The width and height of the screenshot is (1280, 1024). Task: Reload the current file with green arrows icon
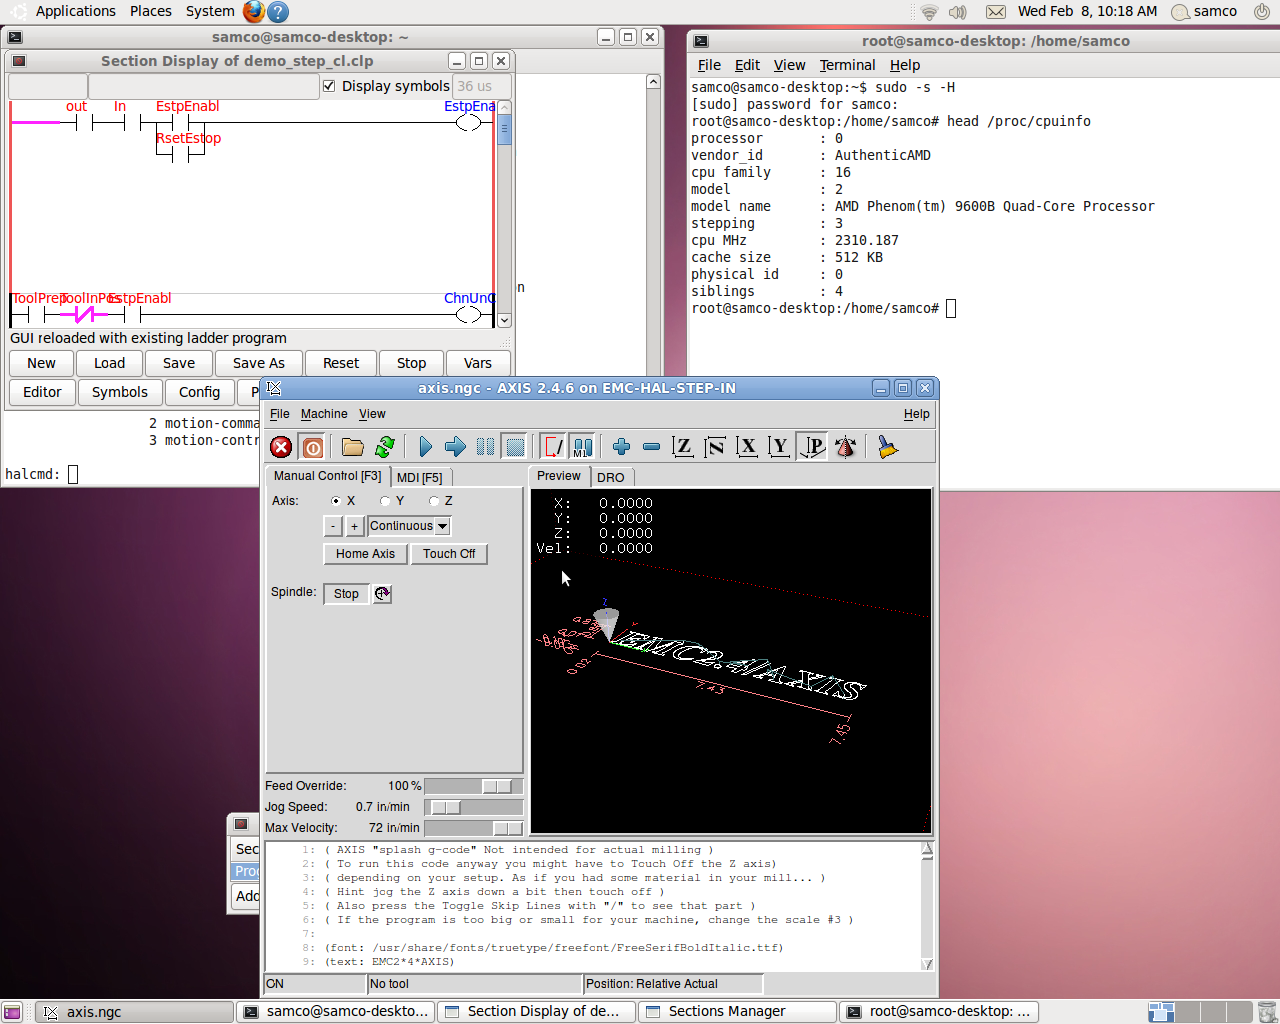(384, 447)
